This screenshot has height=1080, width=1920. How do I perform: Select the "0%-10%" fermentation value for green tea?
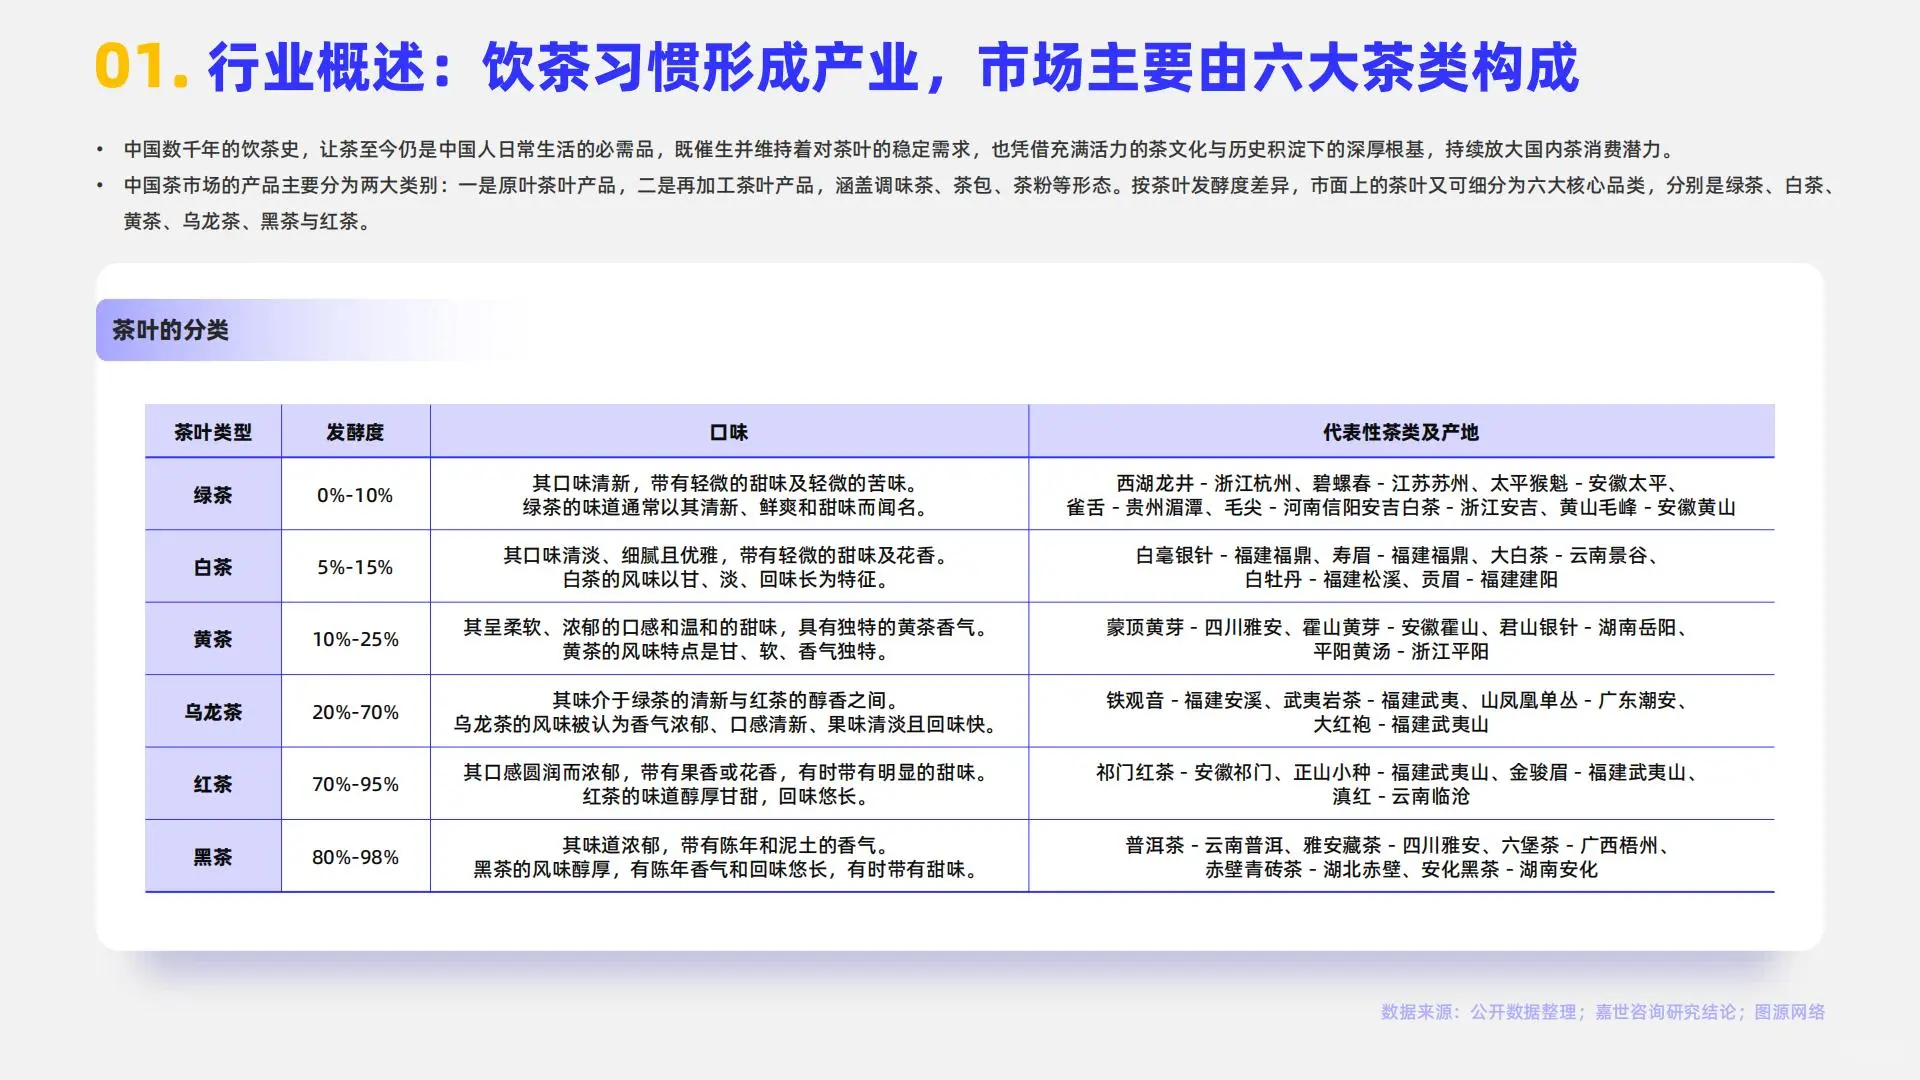(x=356, y=494)
